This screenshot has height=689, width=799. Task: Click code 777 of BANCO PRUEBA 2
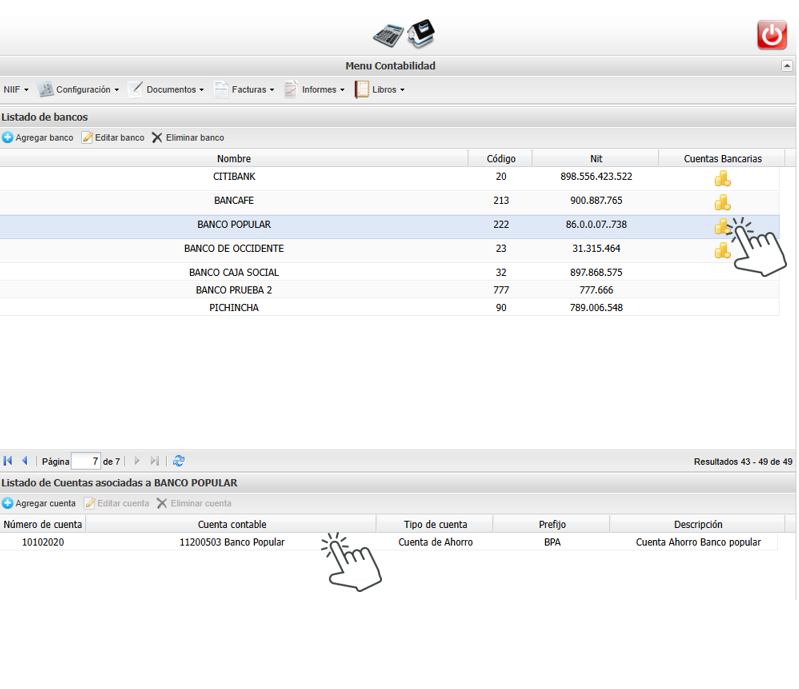pos(501,290)
